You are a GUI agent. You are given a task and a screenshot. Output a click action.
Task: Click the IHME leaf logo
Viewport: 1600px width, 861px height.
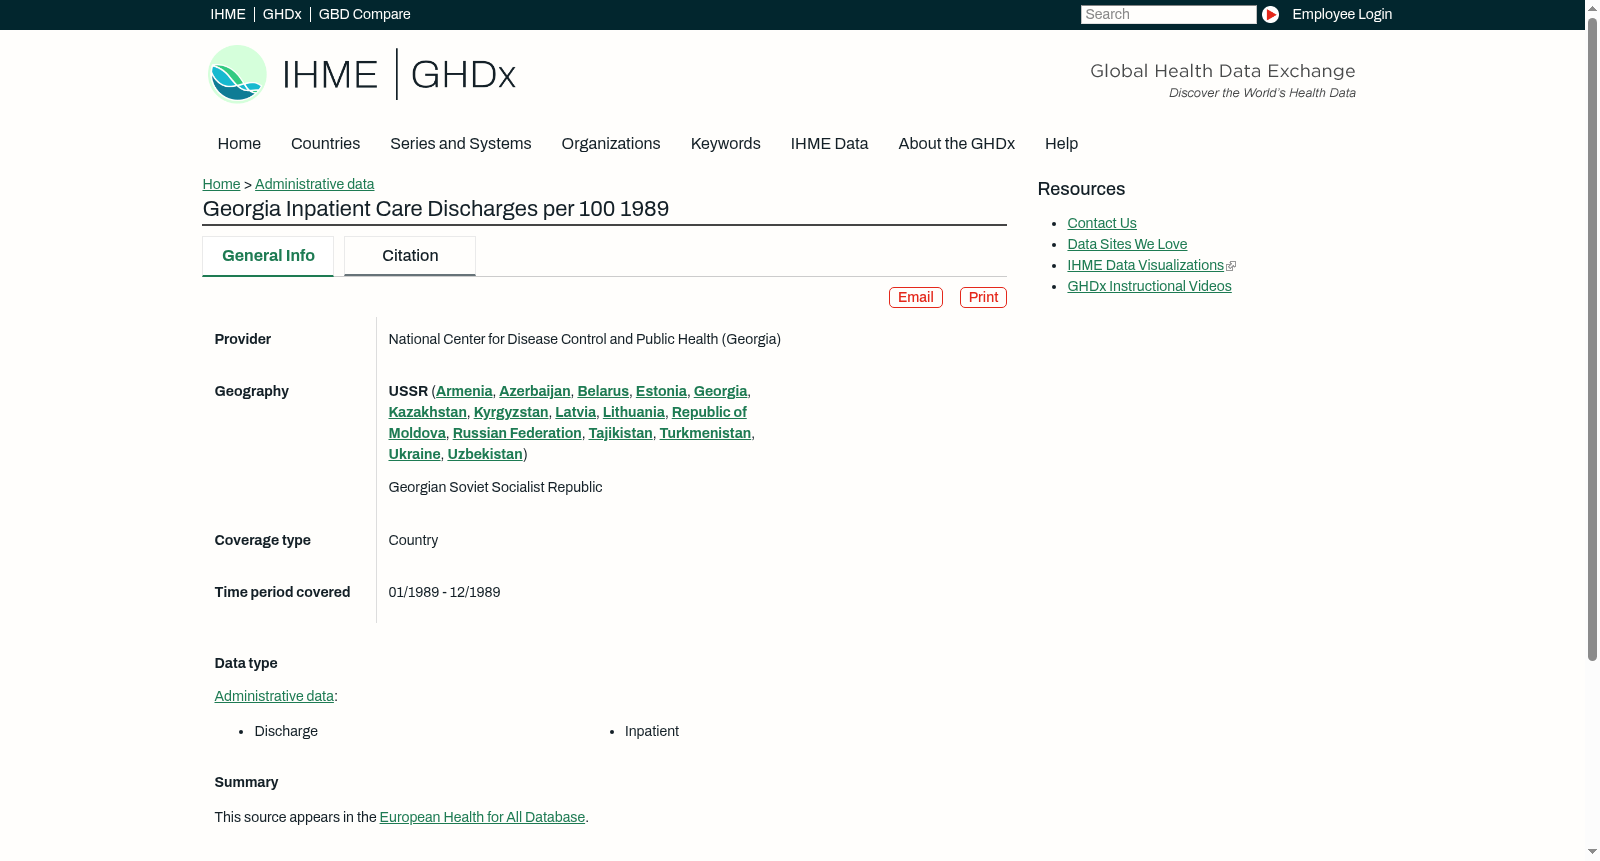(237, 74)
